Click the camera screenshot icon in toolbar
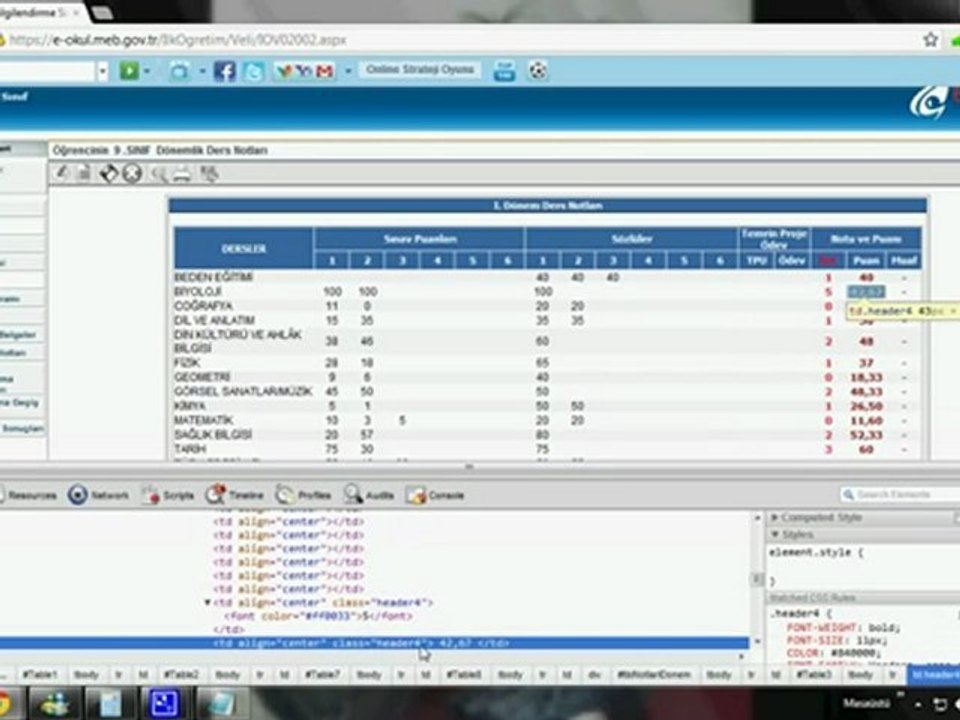 pos(179,71)
